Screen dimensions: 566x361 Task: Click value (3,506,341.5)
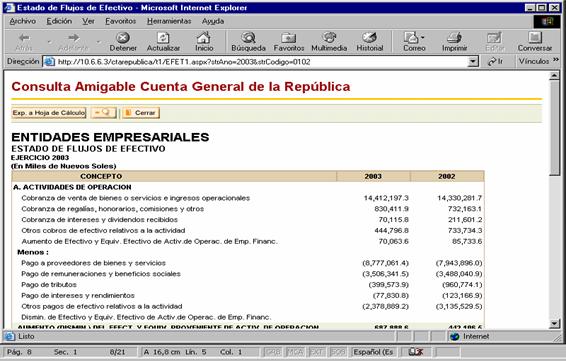pyautogui.click(x=386, y=274)
